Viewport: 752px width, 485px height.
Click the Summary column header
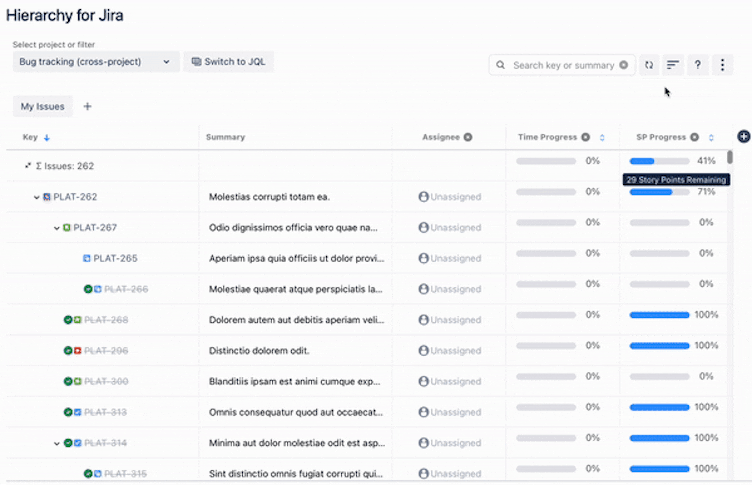coord(225,137)
